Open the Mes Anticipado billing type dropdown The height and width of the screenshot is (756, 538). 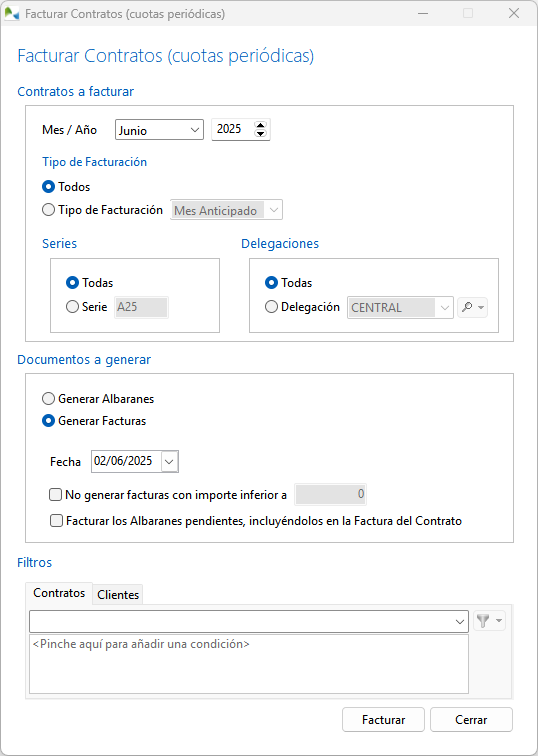coord(227,210)
